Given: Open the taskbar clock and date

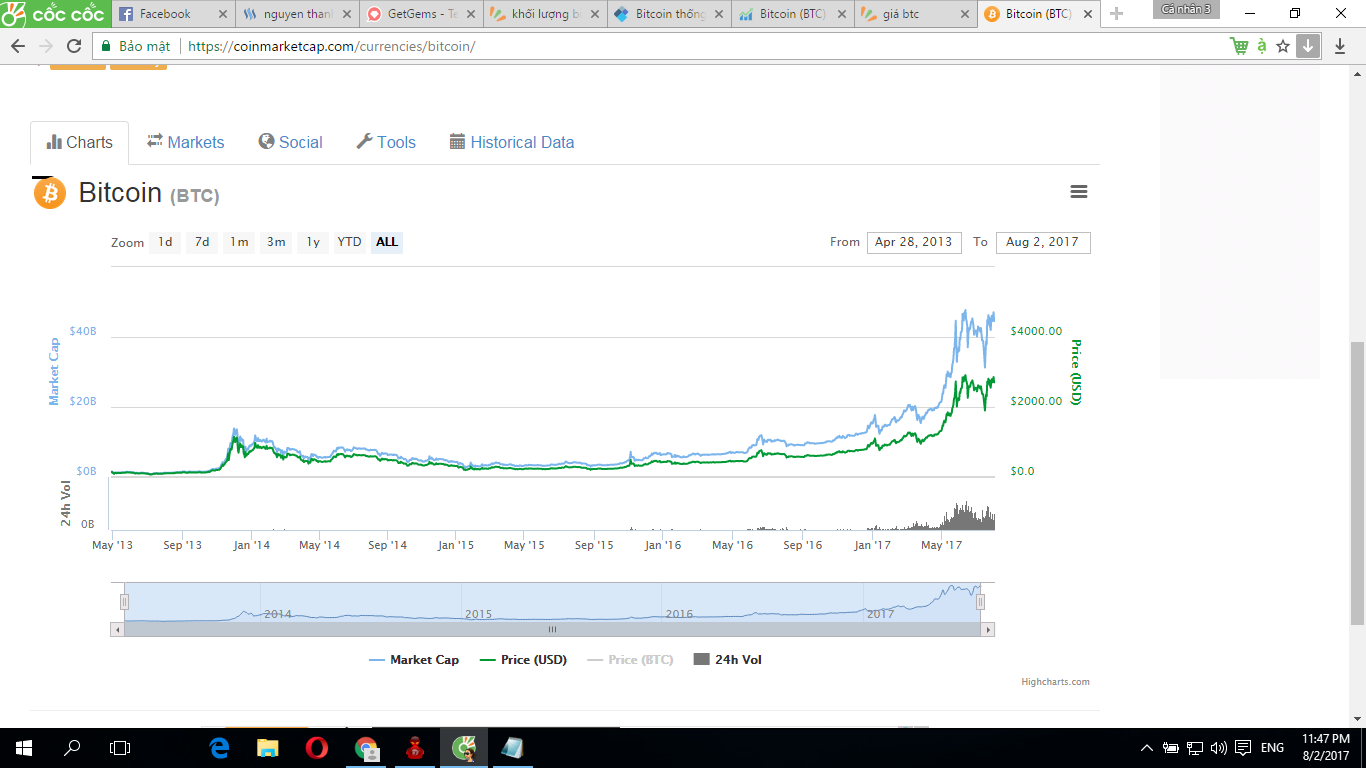Looking at the screenshot, I should click(1326, 748).
